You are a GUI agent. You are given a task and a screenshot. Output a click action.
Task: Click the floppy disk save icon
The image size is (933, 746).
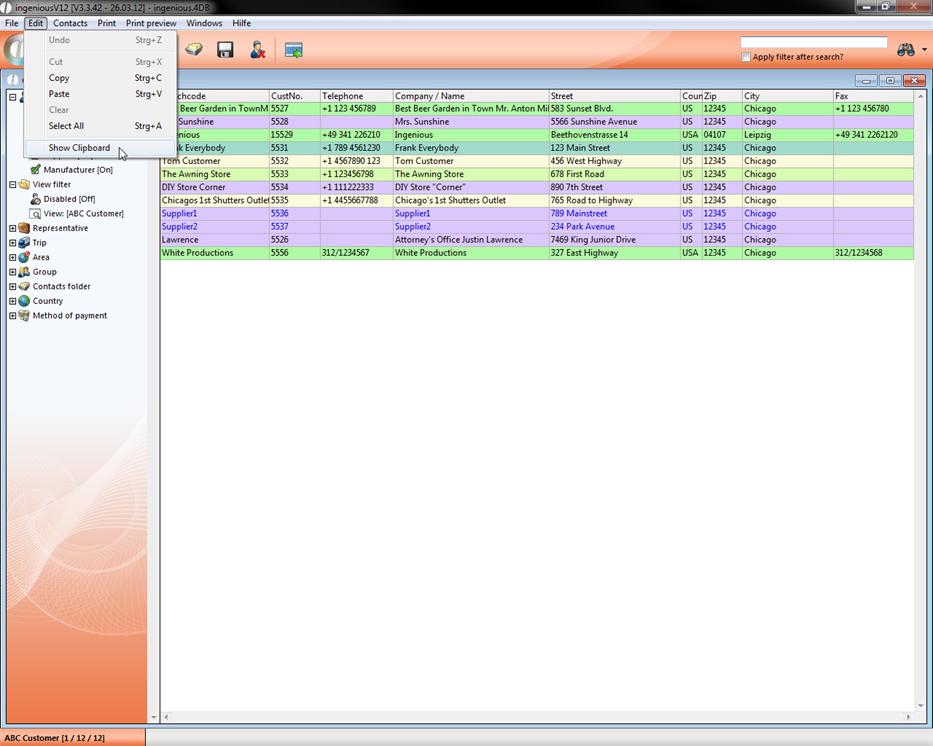click(225, 50)
